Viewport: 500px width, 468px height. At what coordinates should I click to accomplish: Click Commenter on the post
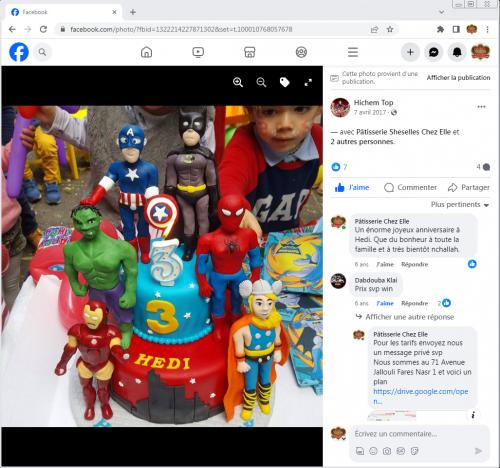point(410,187)
